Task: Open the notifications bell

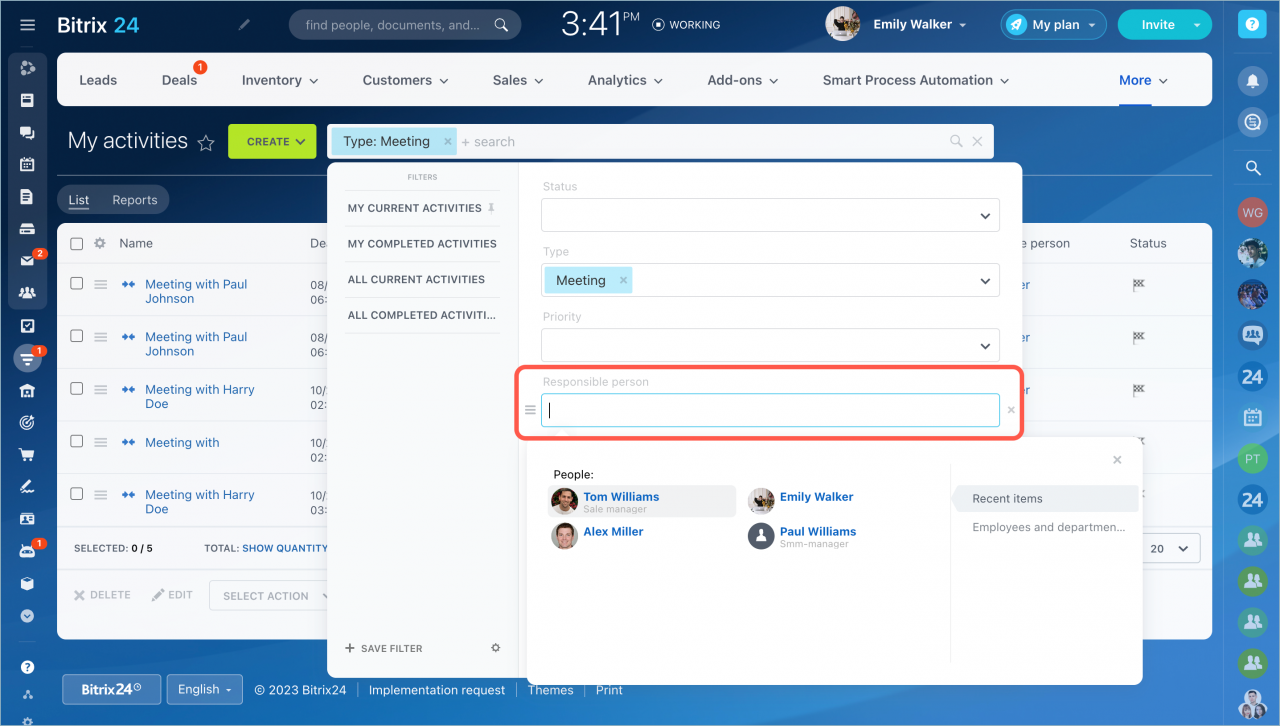Action: (x=1252, y=80)
